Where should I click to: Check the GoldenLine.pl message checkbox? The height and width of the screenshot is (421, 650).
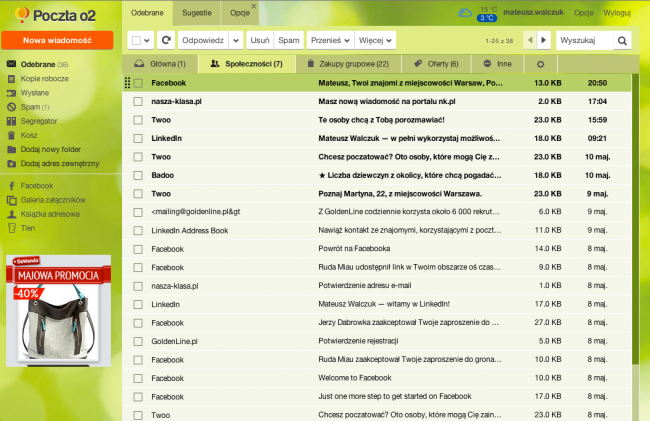coord(138,341)
